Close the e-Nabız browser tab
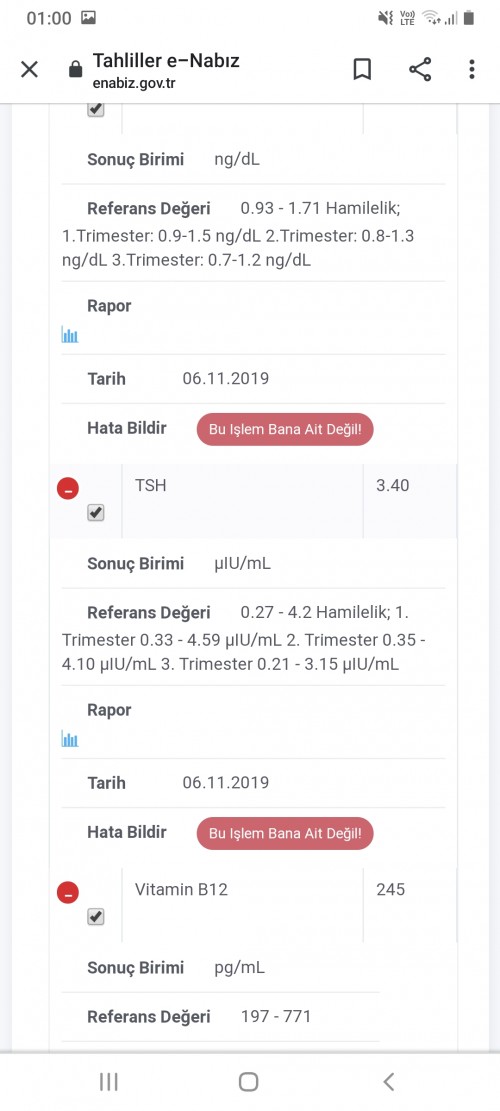The image size is (500, 1111). click(x=29, y=69)
